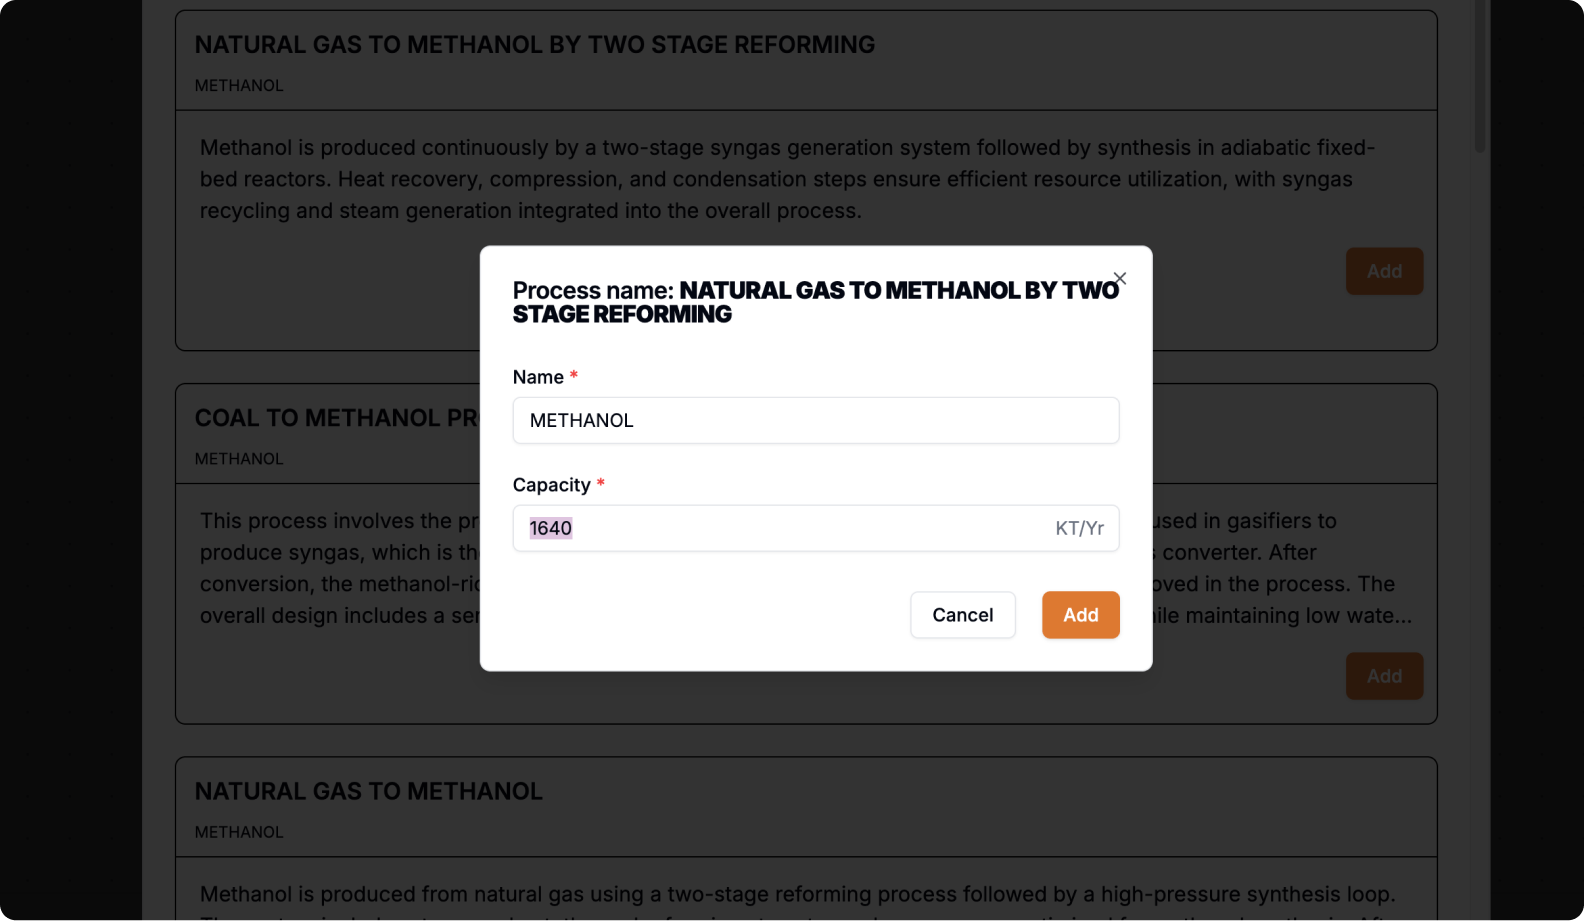
Task: Click the two-stage syngas description paragraph
Action: point(787,179)
